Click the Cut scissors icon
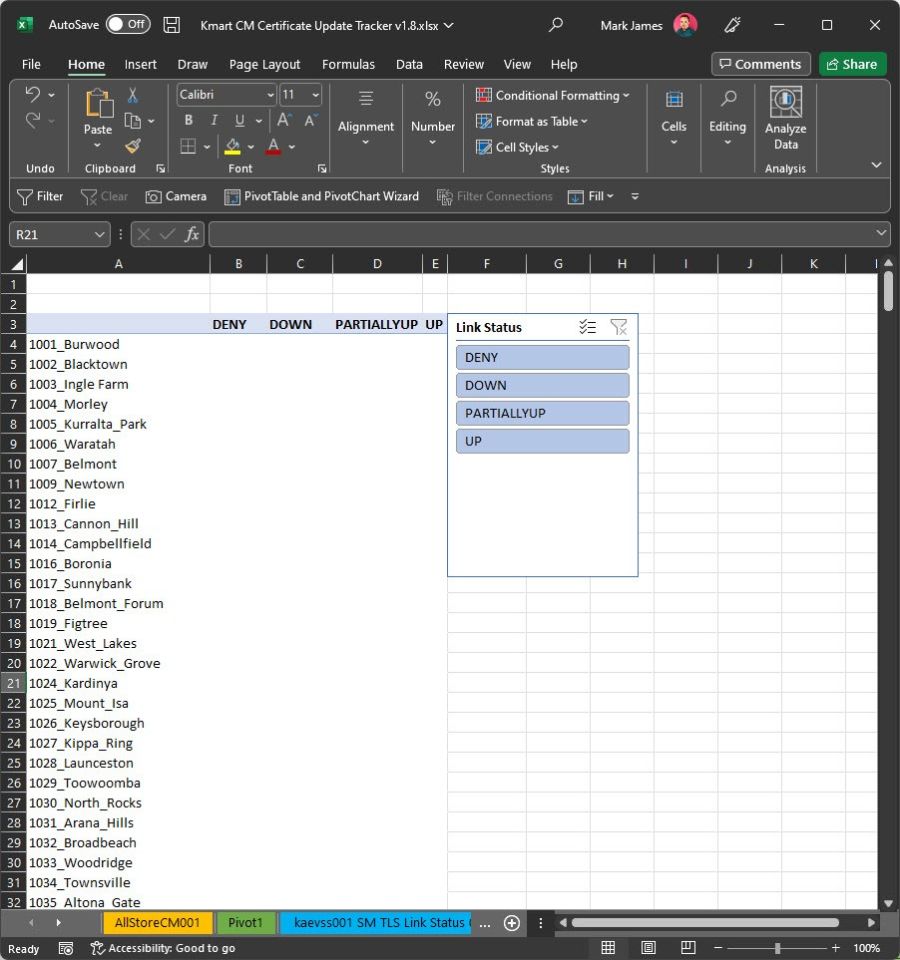Viewport: 900px width, 960px height. click(x=132, y=94)
